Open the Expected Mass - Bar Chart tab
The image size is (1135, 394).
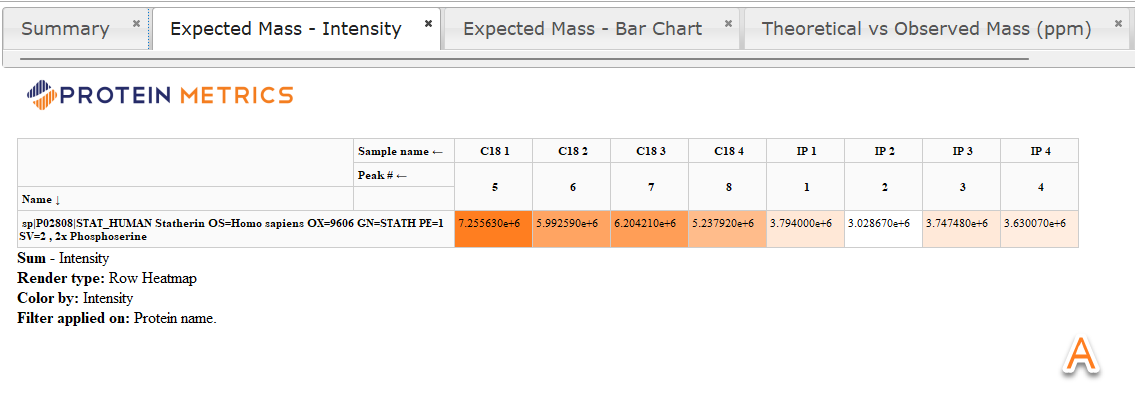click(583, 29)
